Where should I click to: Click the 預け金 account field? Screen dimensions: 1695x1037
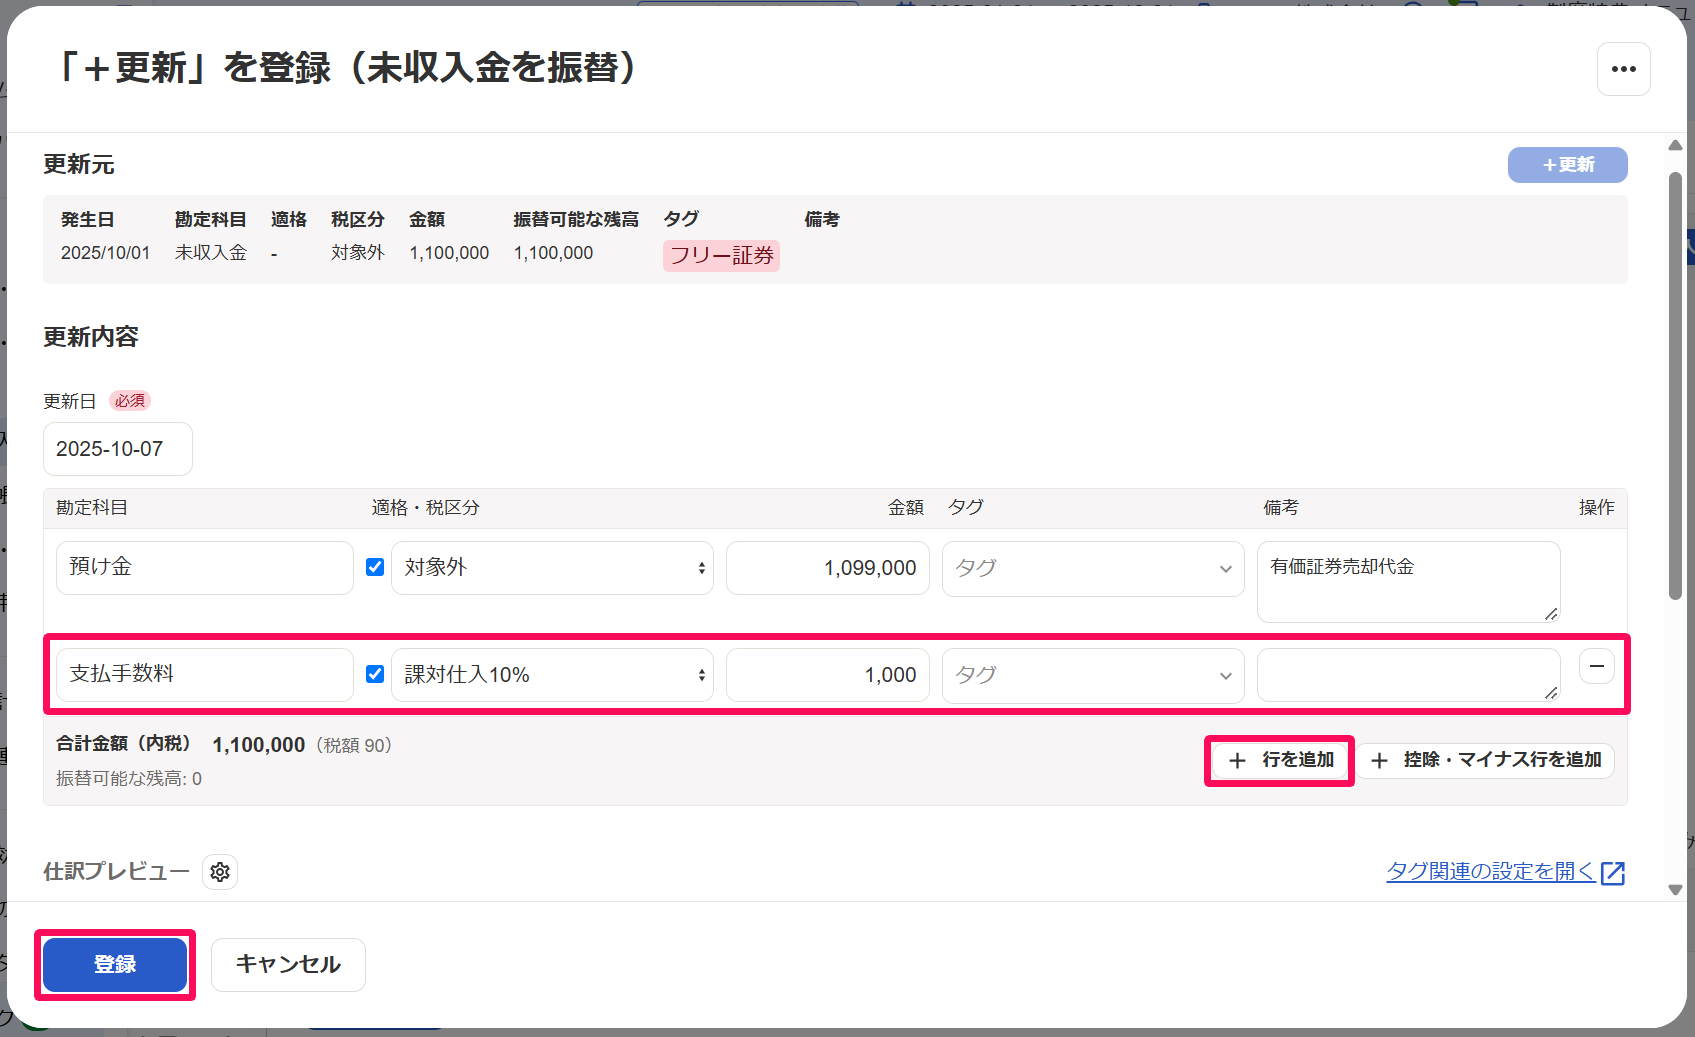(x=205, y=568)
